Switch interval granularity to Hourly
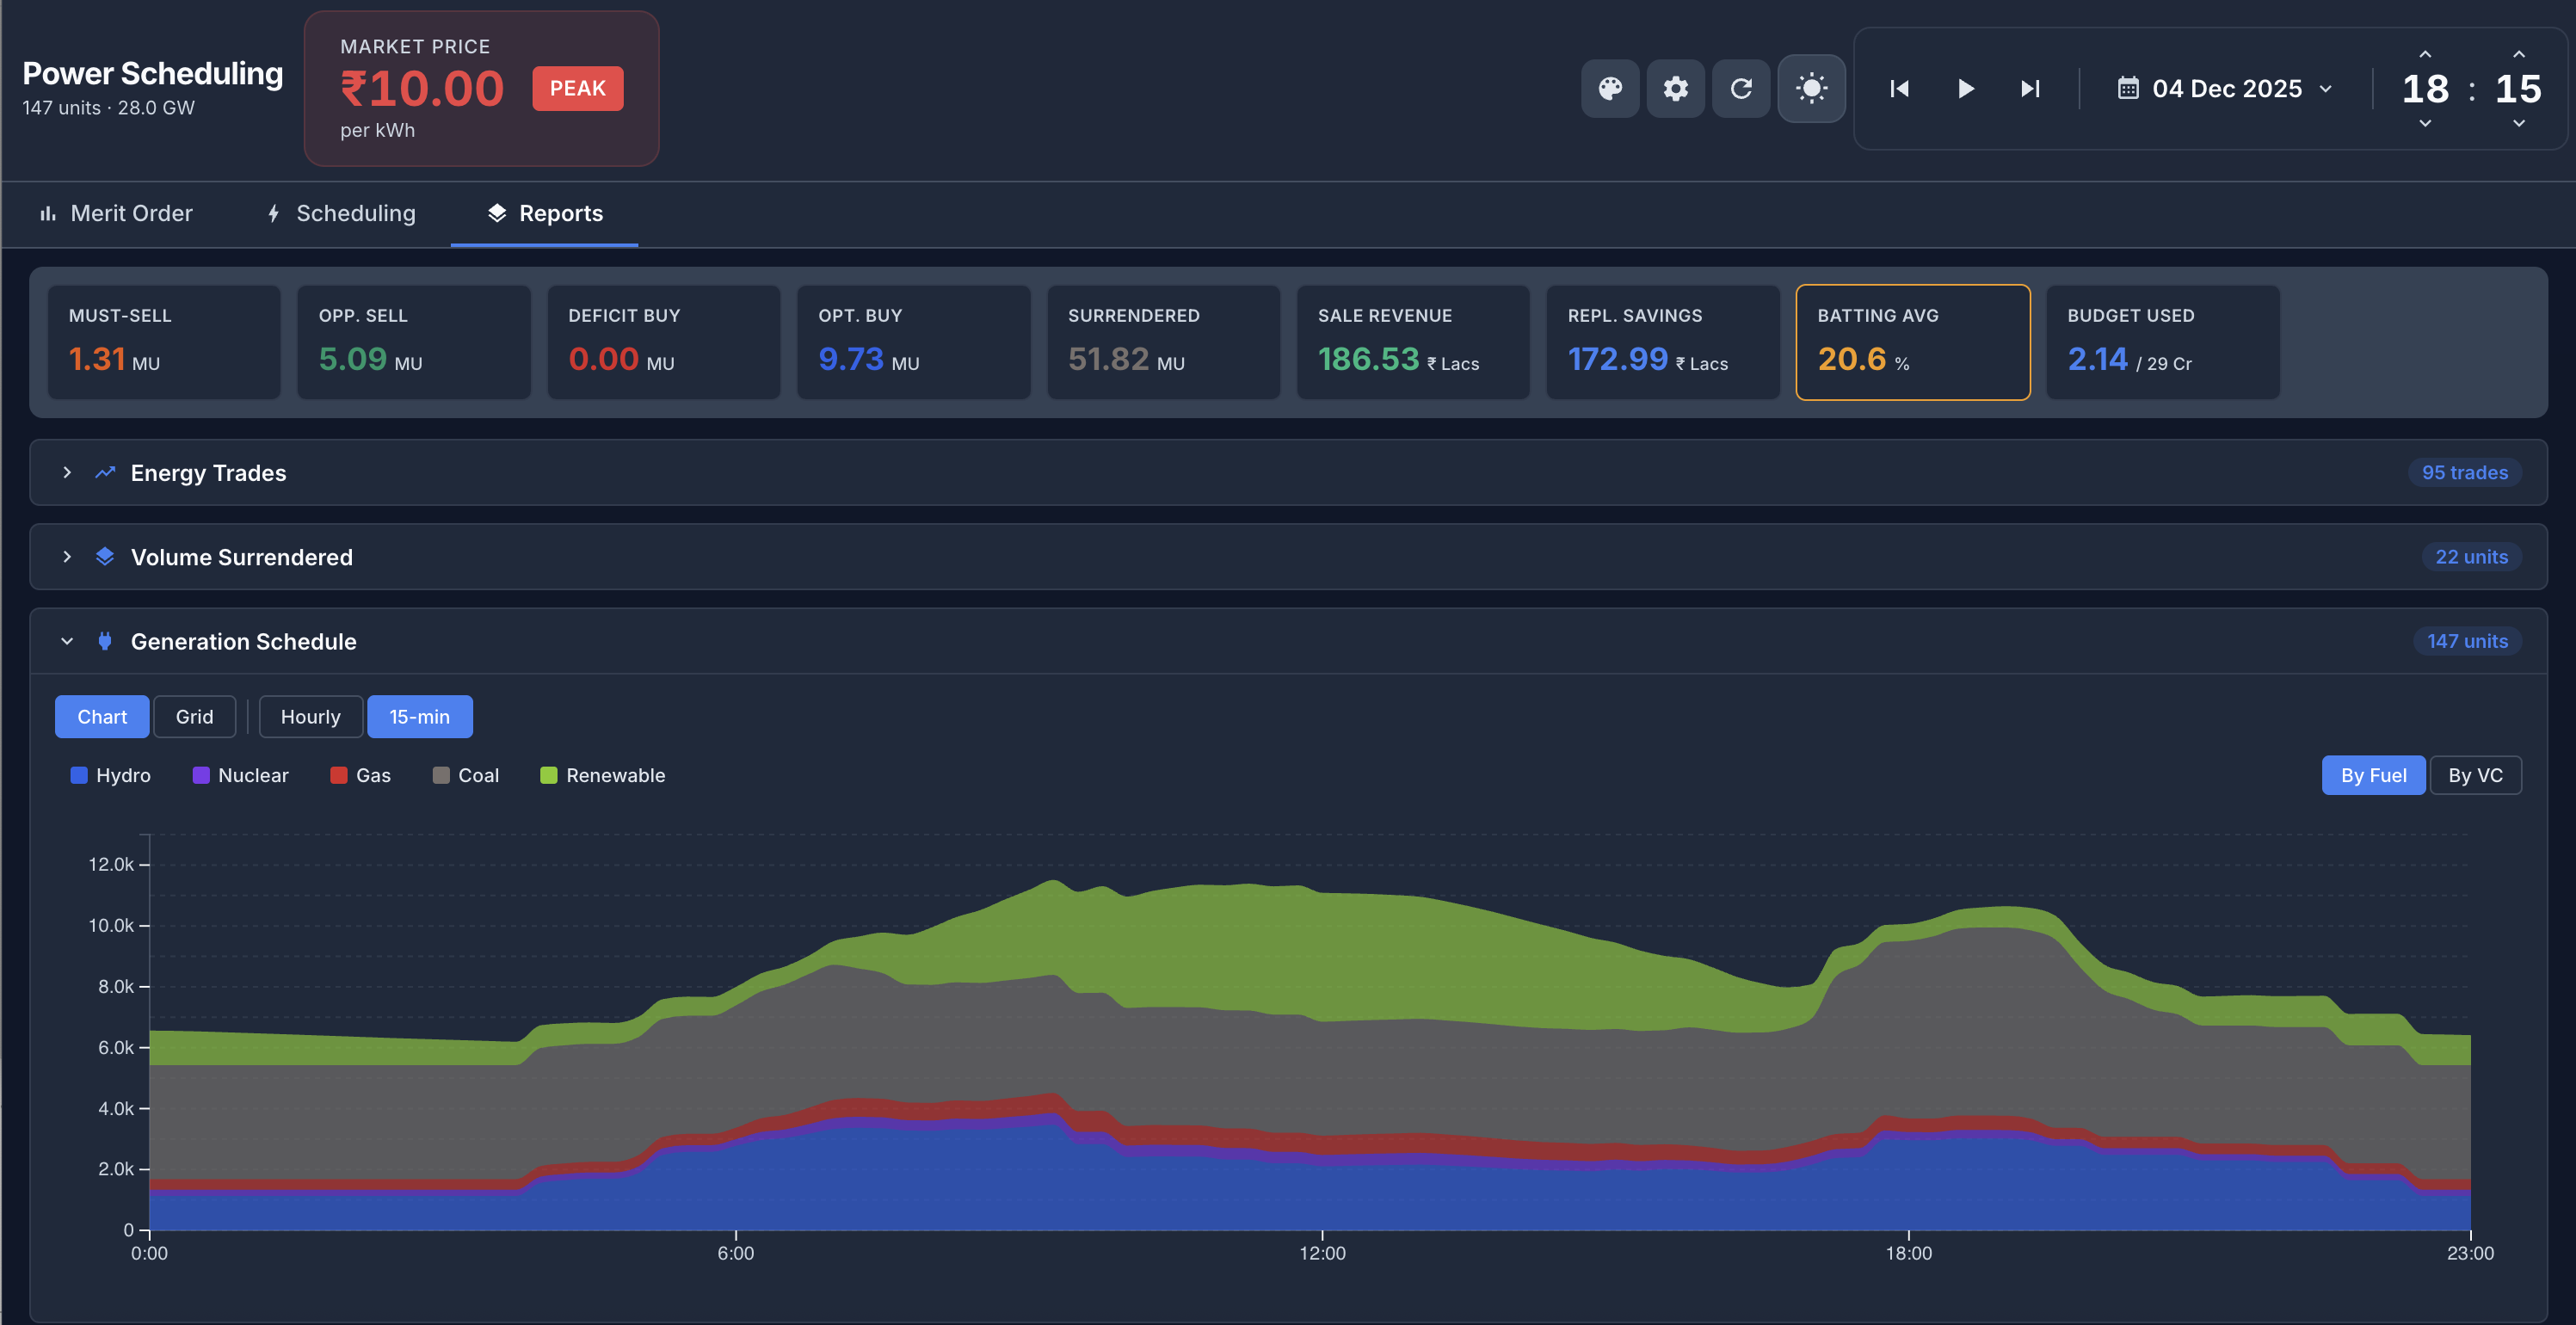 tap(310, 716)
